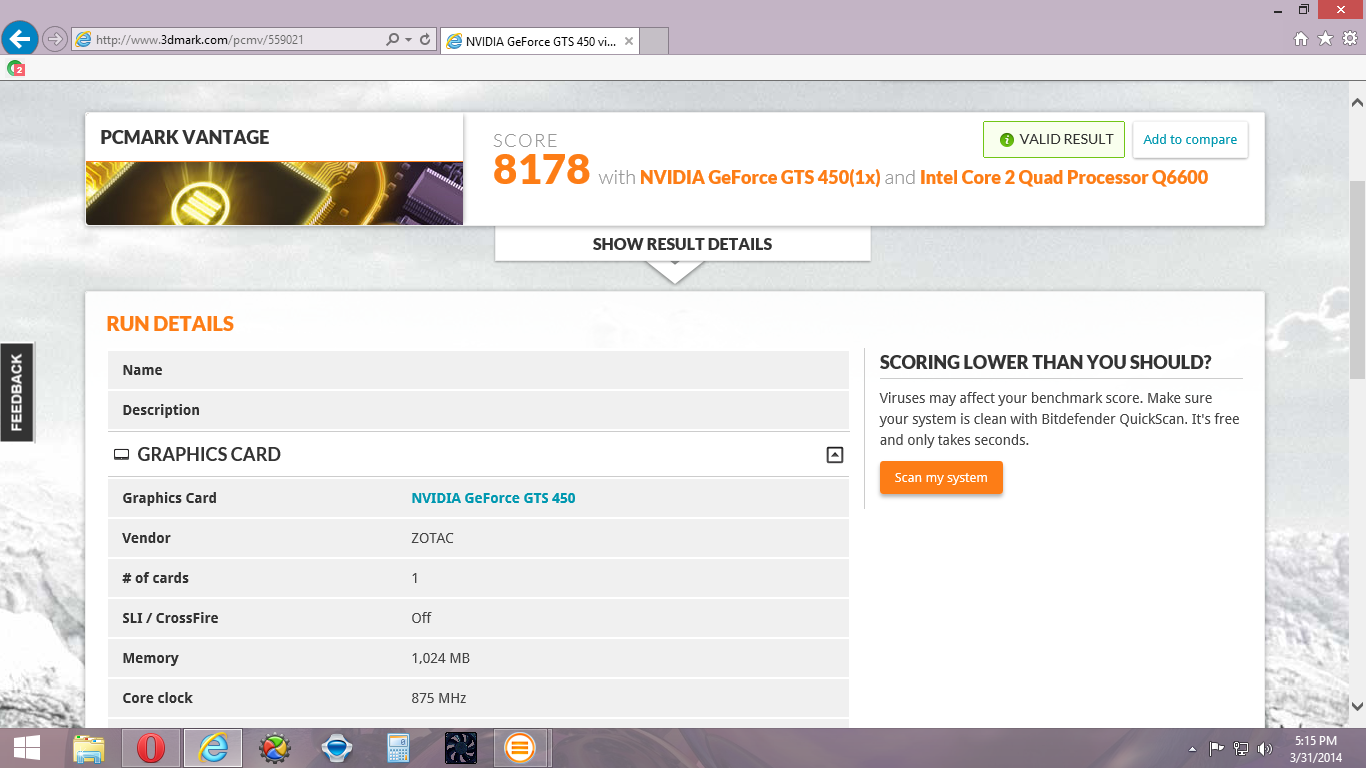Switch to the orange circle taskbar app

tap(520, 748)
